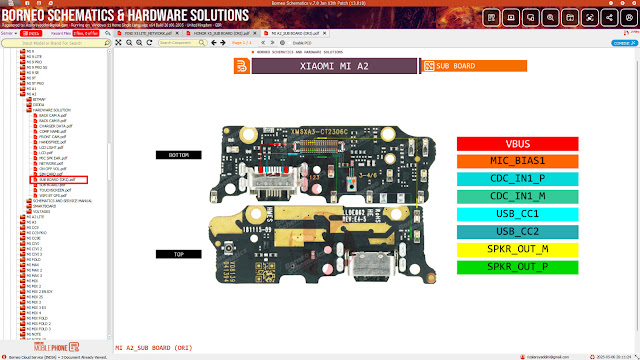Open the first header icon with document symbol
Screen dimensions: 640x360
tap(491, 18)
